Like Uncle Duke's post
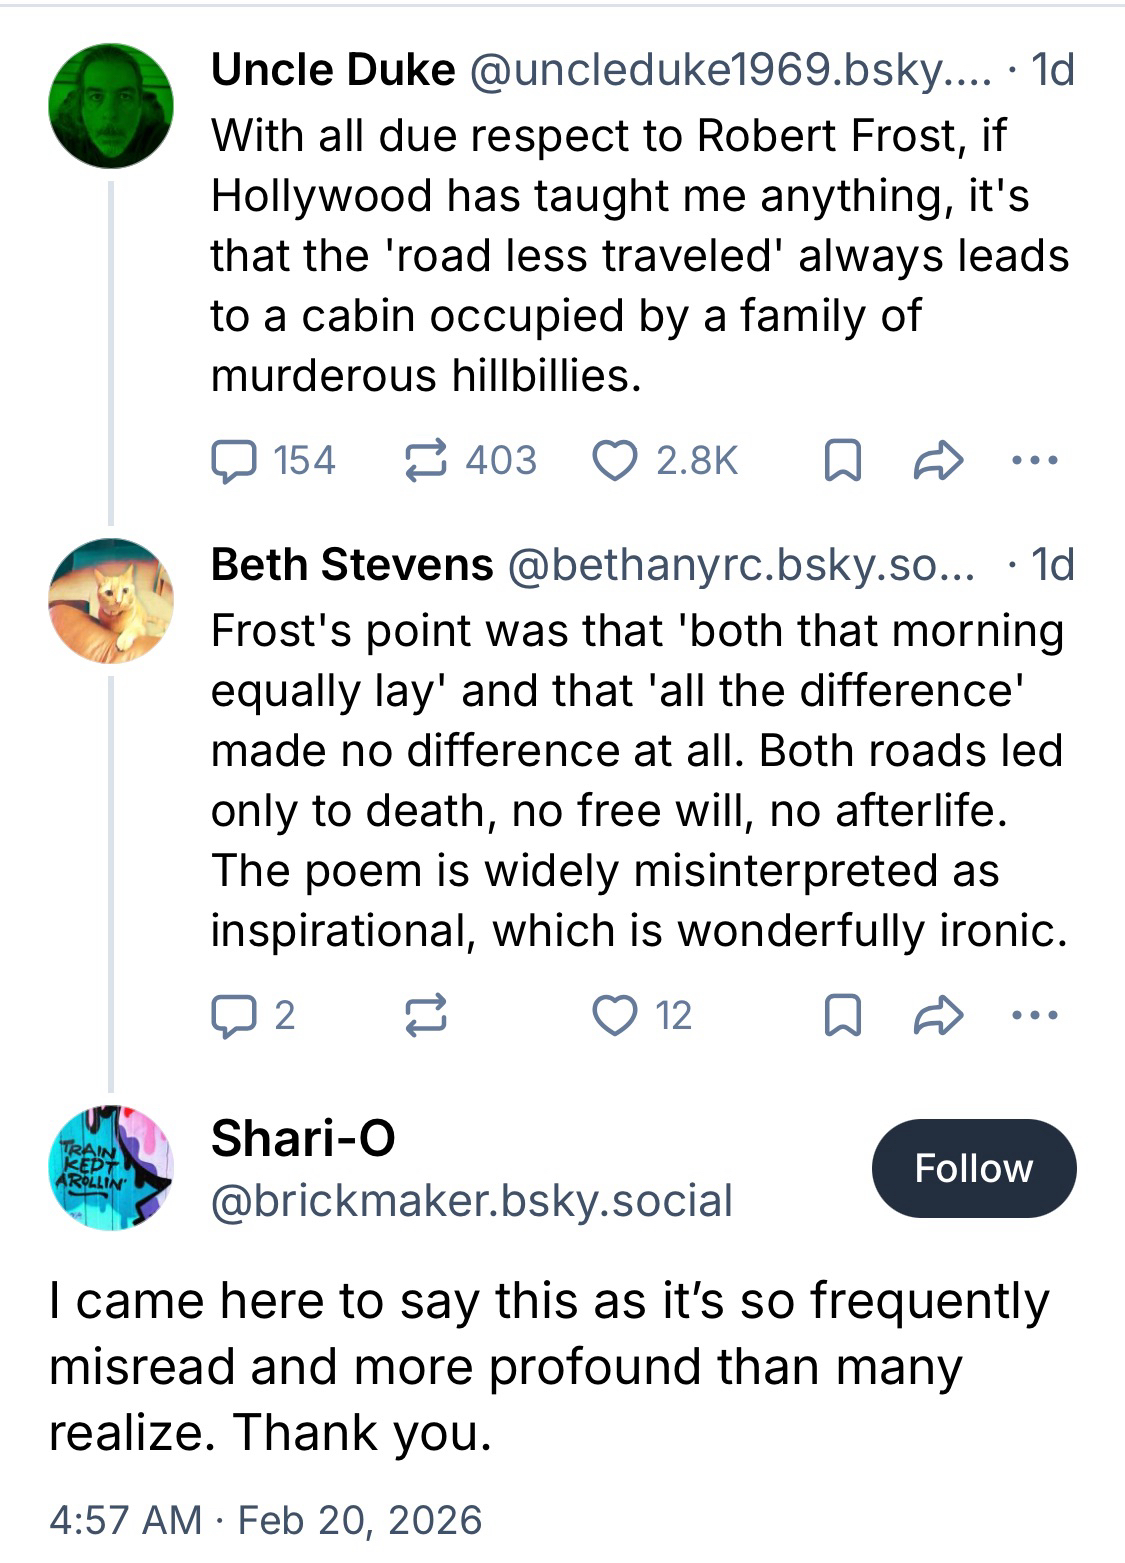Screen dimensions: 1125x1563 [615, 461]
